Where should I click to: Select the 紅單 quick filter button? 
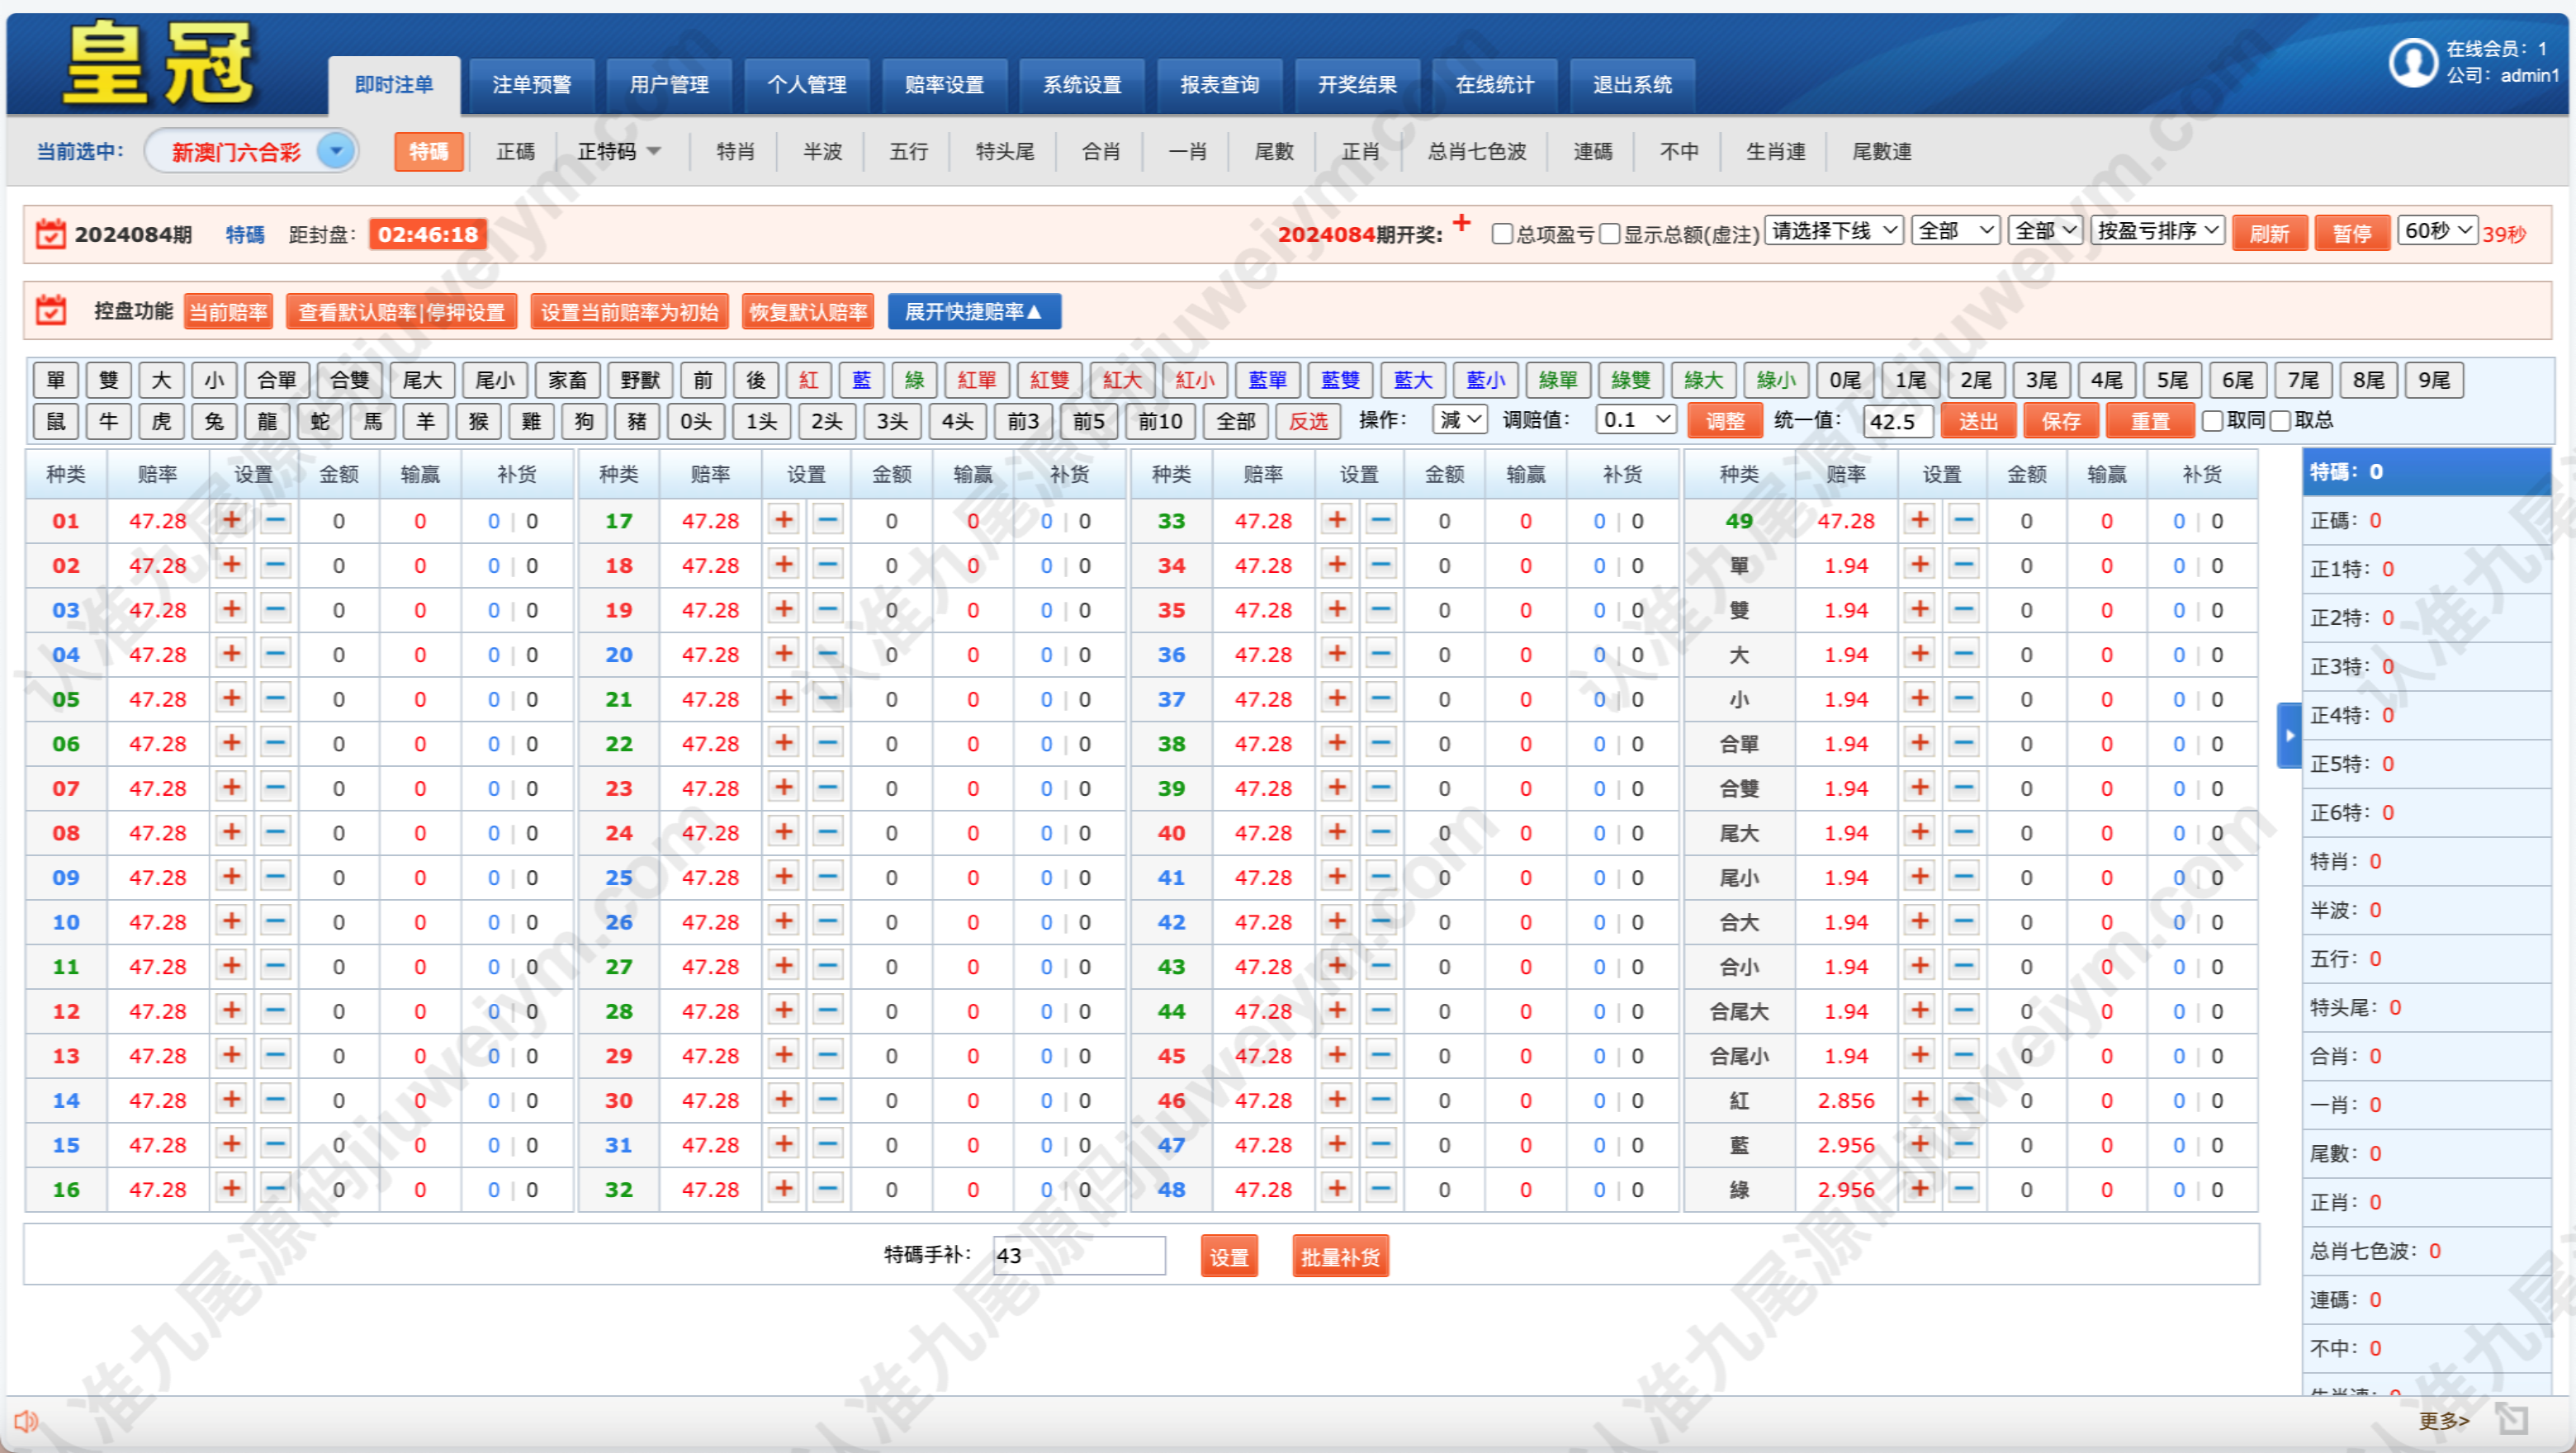[x=977, y=380]
